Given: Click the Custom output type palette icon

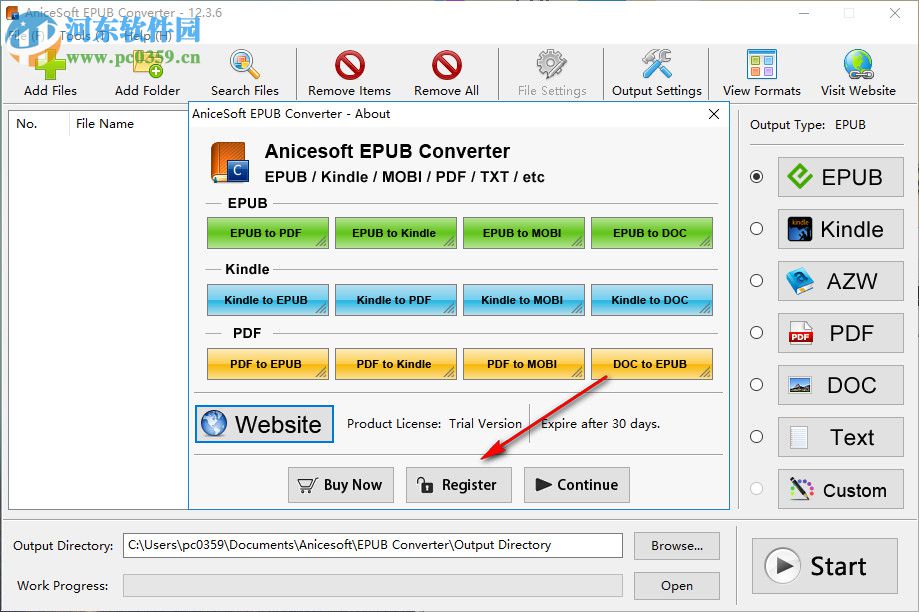Looking at the screenshot, I should click(799, 489).
